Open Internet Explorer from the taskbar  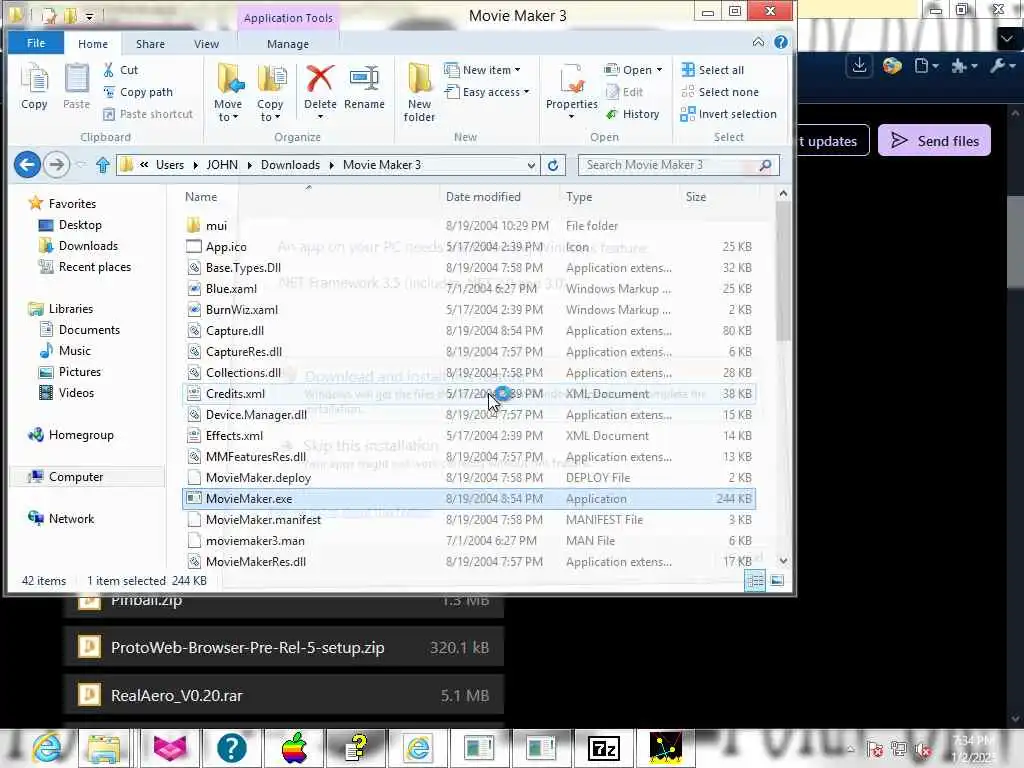[x=47, y=748]
